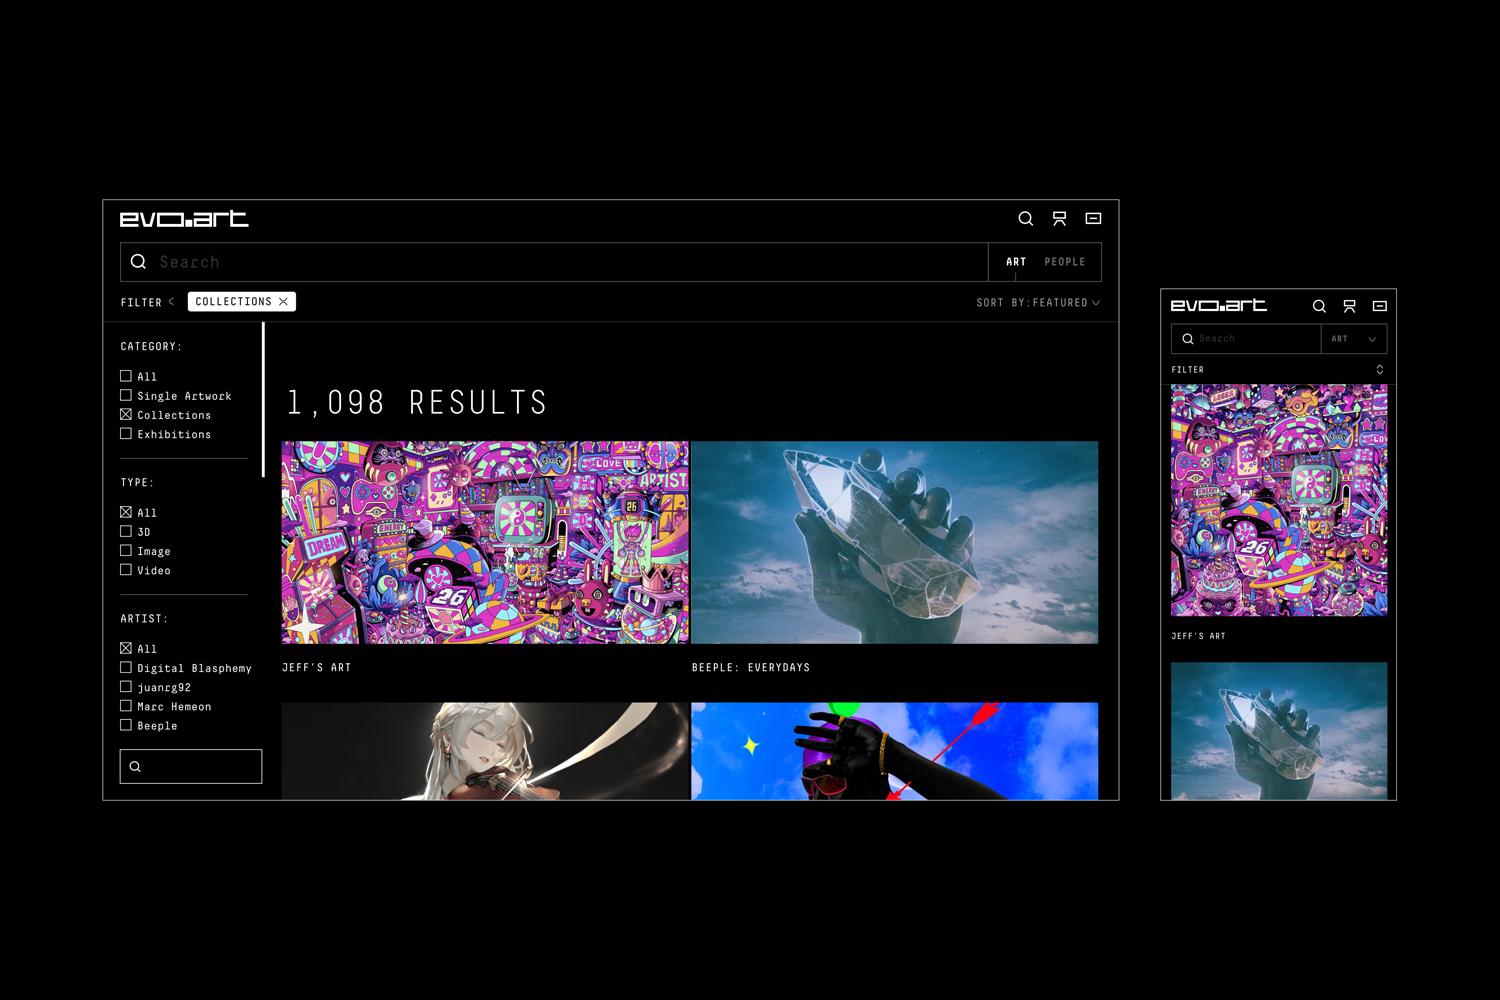Open the profile icon in desktop header
This screenshot has width=1500, height=1000.
[1059, 218]
